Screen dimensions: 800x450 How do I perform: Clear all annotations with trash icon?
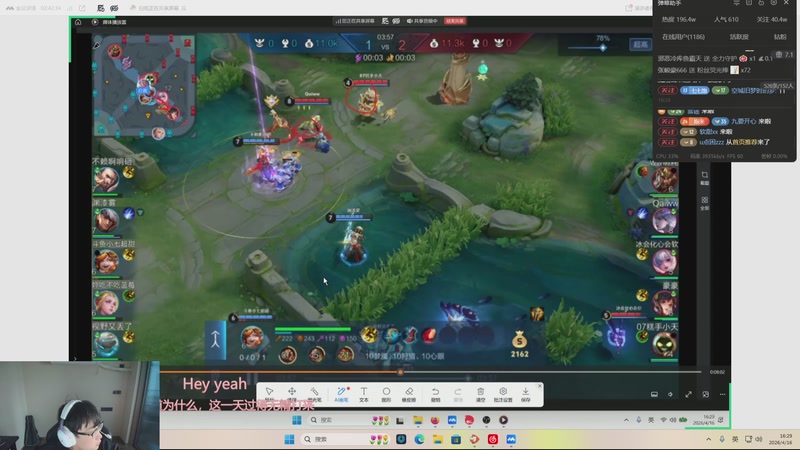tap(480, 393)
